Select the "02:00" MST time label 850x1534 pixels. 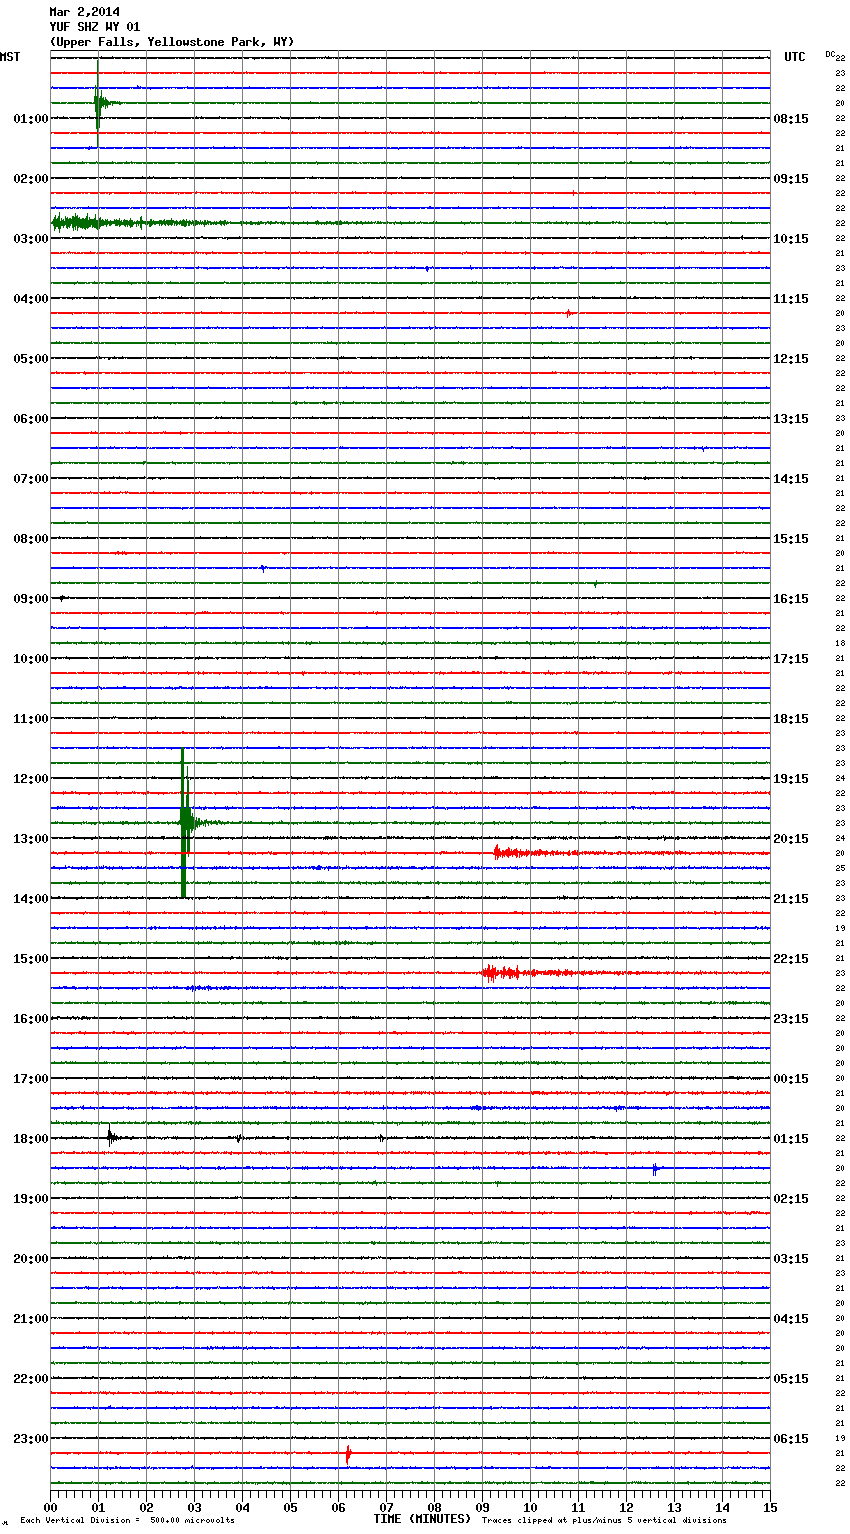(x=31, y=179)
